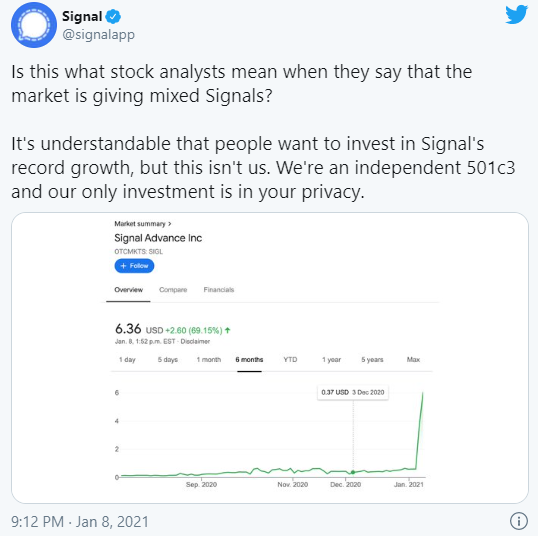
Task: Open the @signalapp handle link
Action: 98,35
